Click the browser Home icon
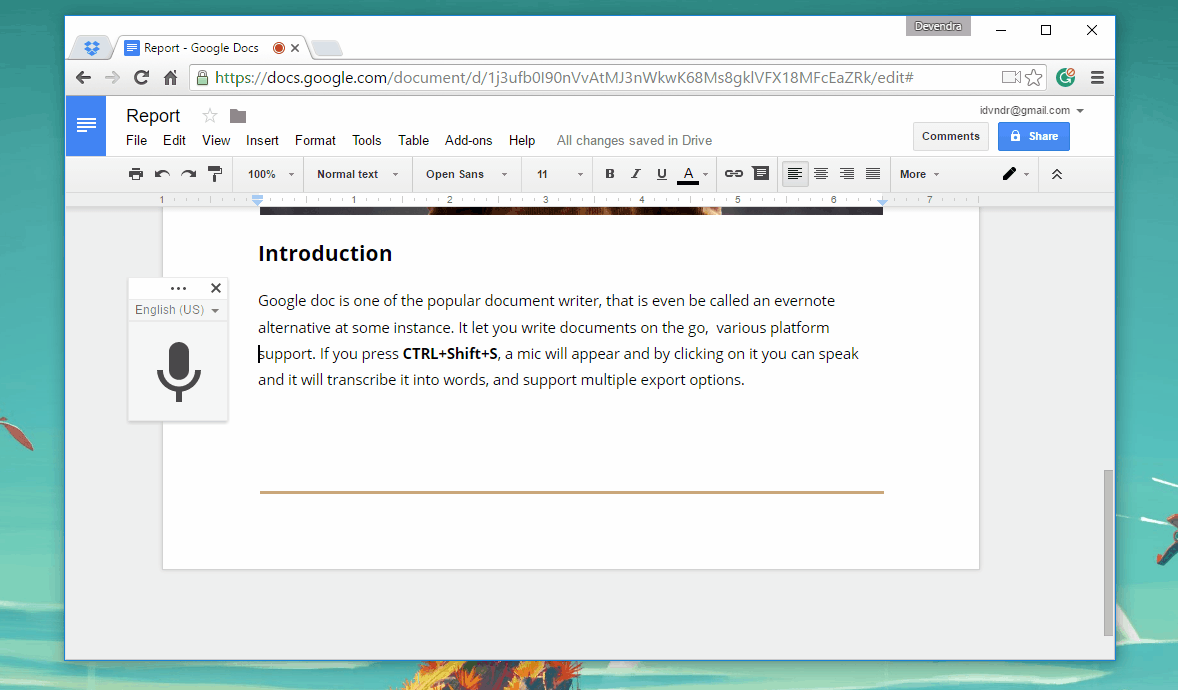The image size is (1178, 690). [171, 77]
